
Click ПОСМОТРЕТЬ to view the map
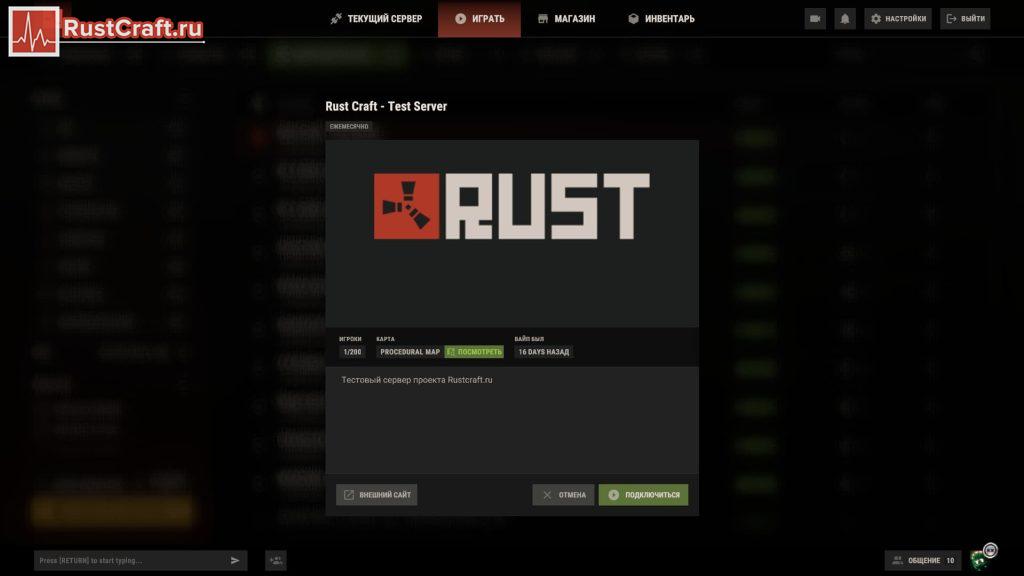point(474,352)
